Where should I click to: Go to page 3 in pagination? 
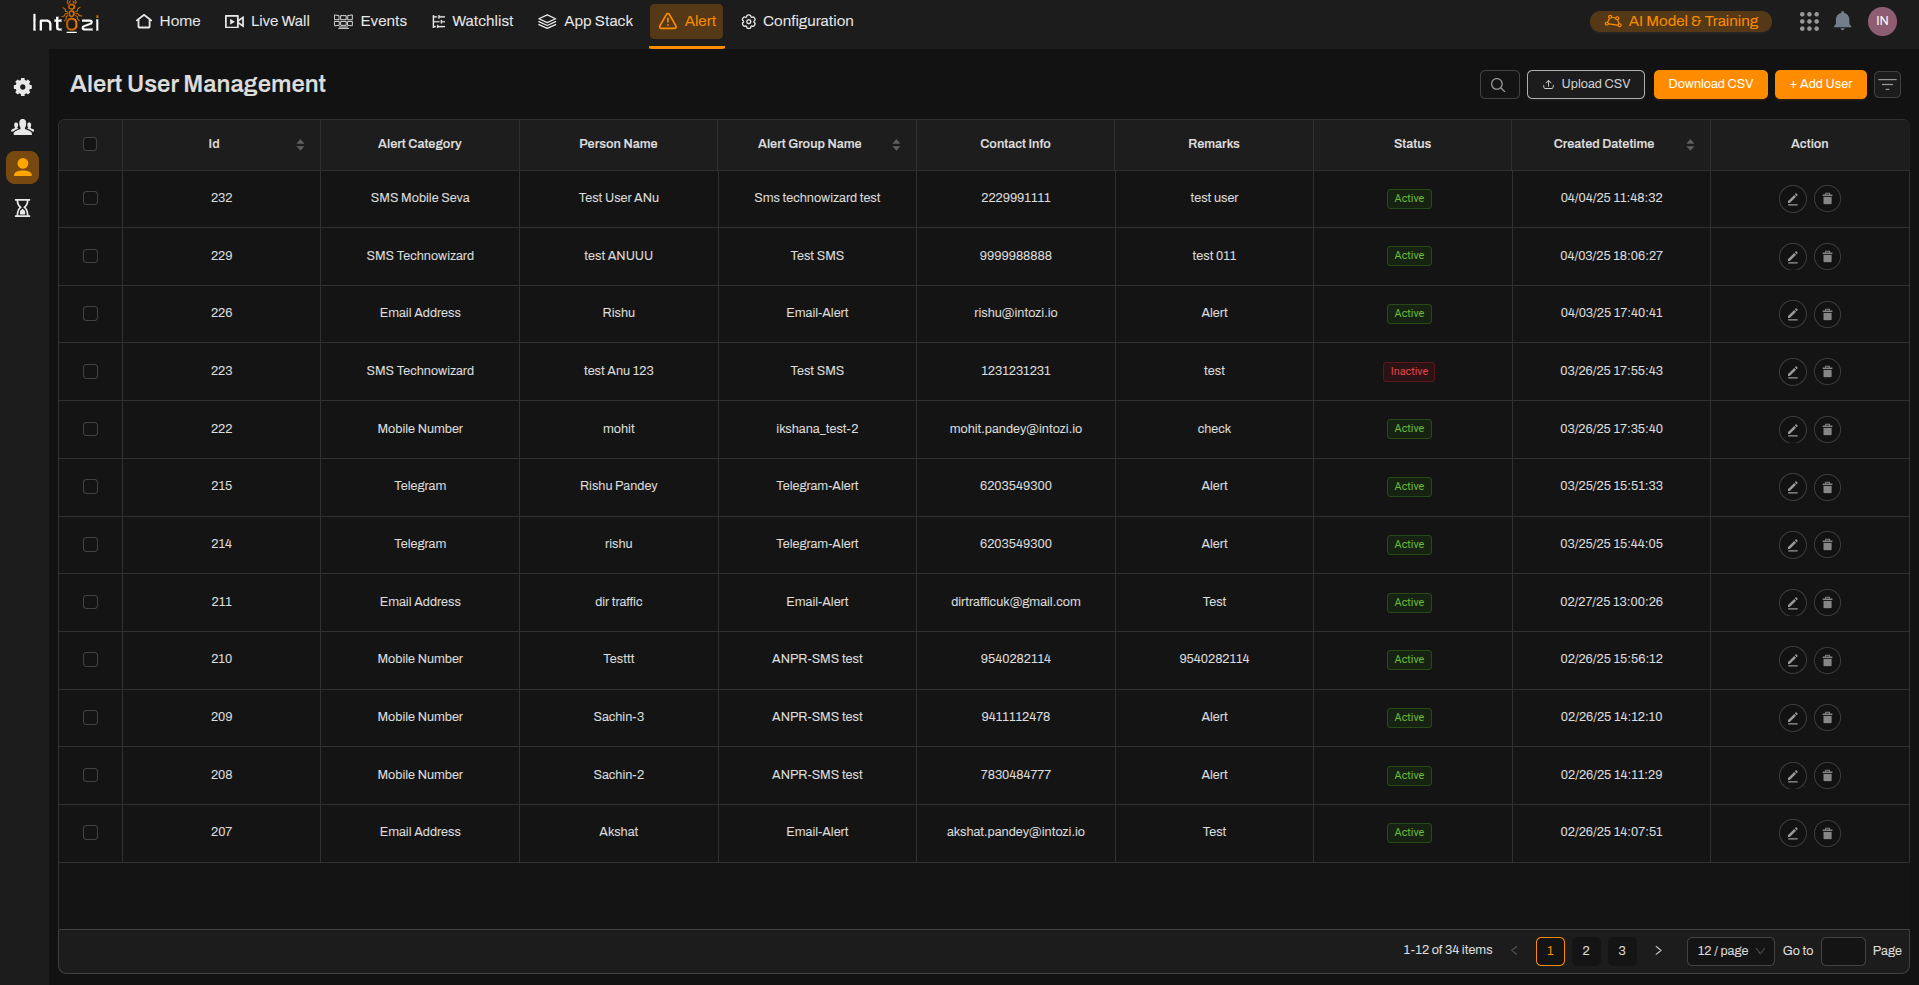coord(1621,951)
